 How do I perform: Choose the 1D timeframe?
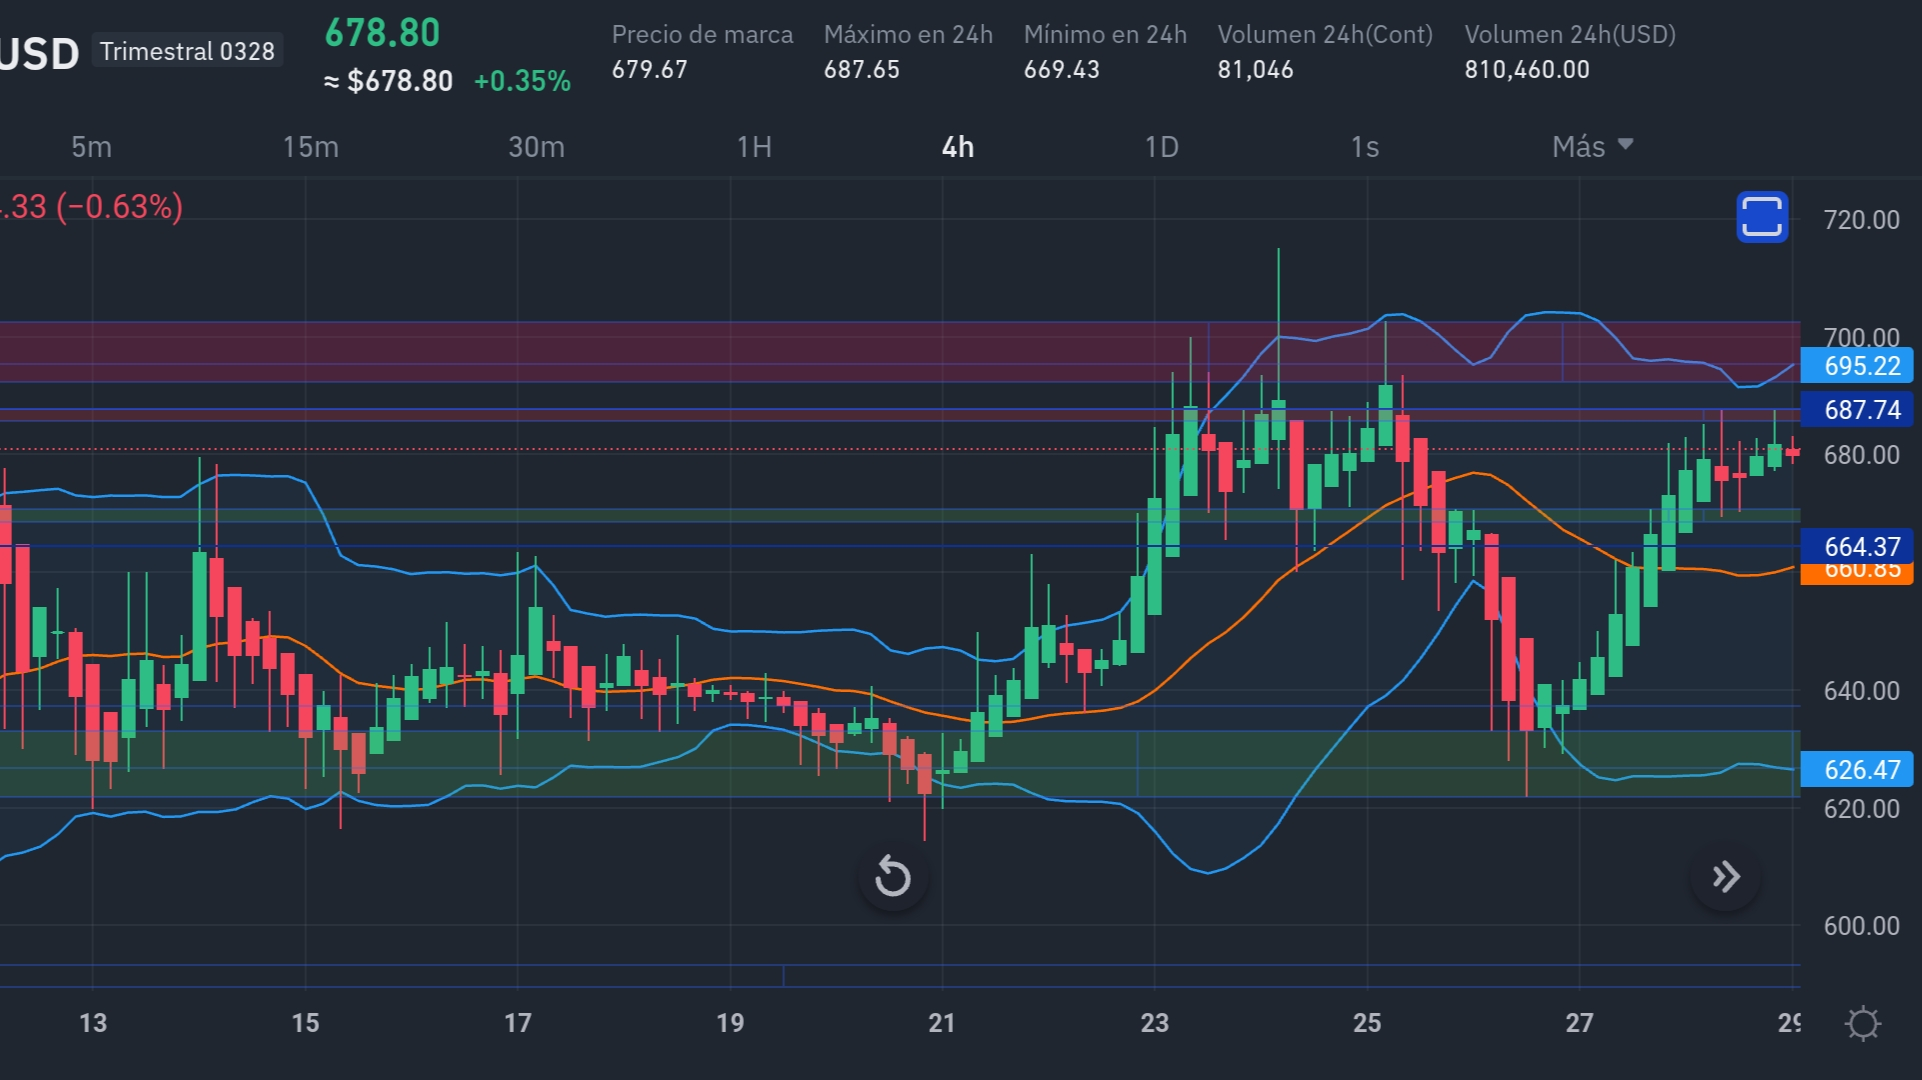(1161, 147)
